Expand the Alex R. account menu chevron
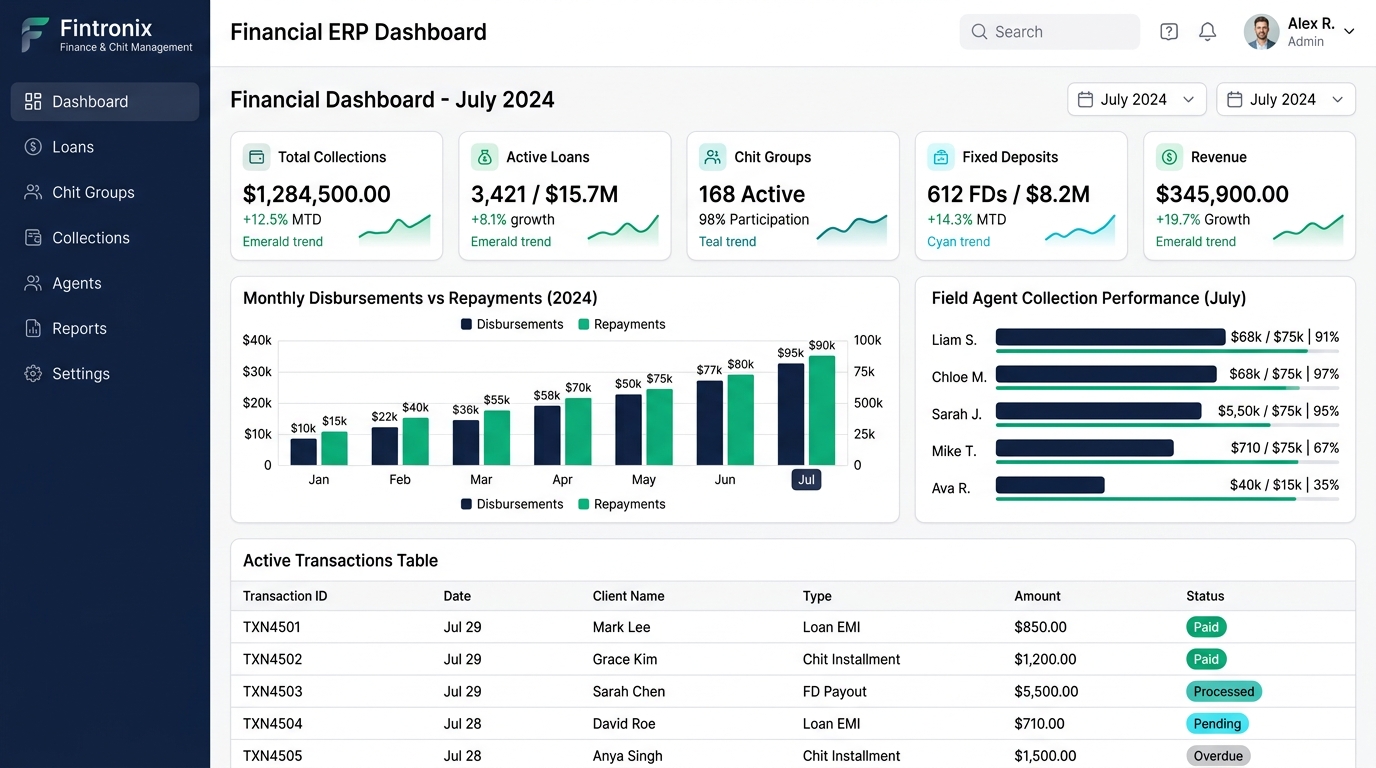The height and width of the screenshot is (768, 1376). click(x=1349, y=32)
